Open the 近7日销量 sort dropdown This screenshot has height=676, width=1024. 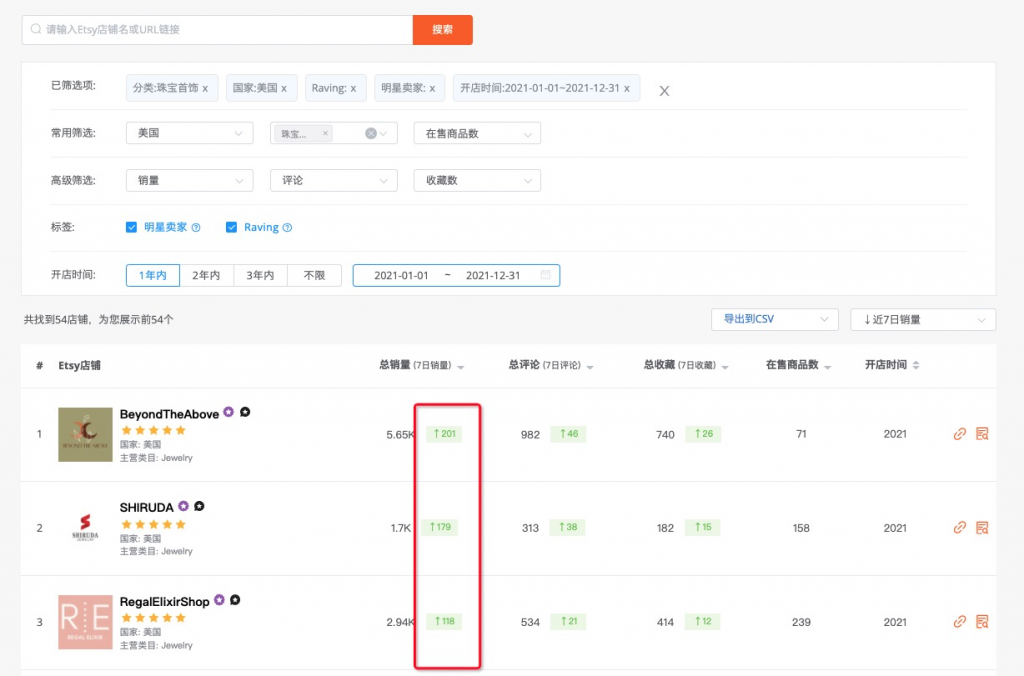922,319
